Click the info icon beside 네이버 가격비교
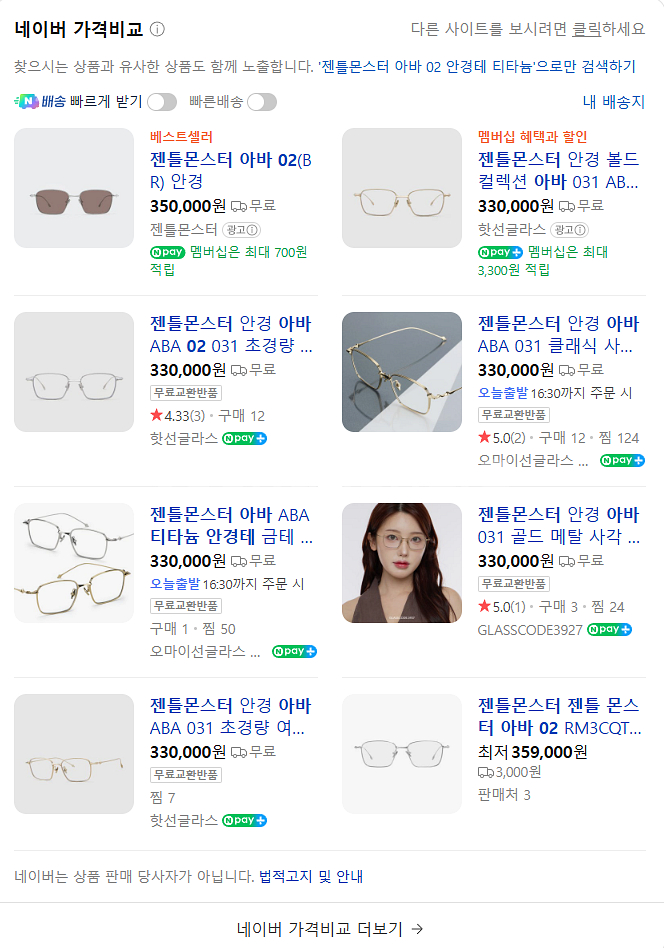Viewport: 664px width, 948px height. tap(158, 29)
